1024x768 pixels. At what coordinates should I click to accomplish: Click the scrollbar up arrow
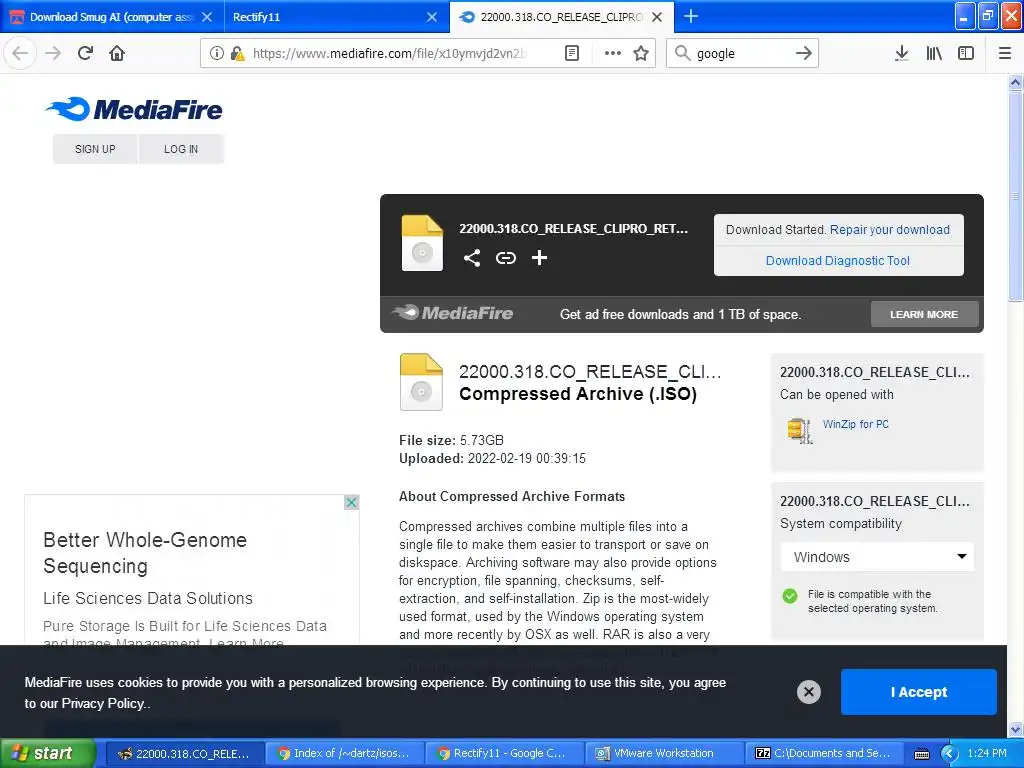click(1015, 82)
